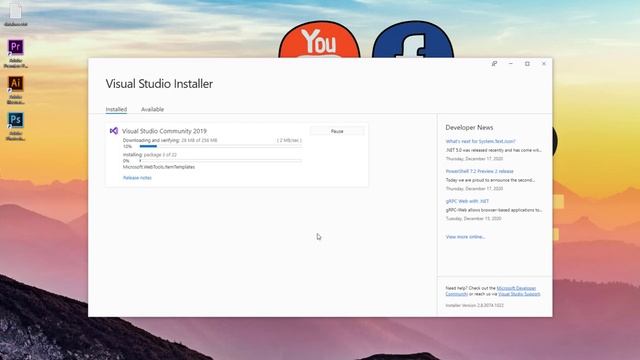Screen dimensions: 640x360
Task: Click the 'Visual Studio Community 2019' product title
Action: (x=164, y=131)
